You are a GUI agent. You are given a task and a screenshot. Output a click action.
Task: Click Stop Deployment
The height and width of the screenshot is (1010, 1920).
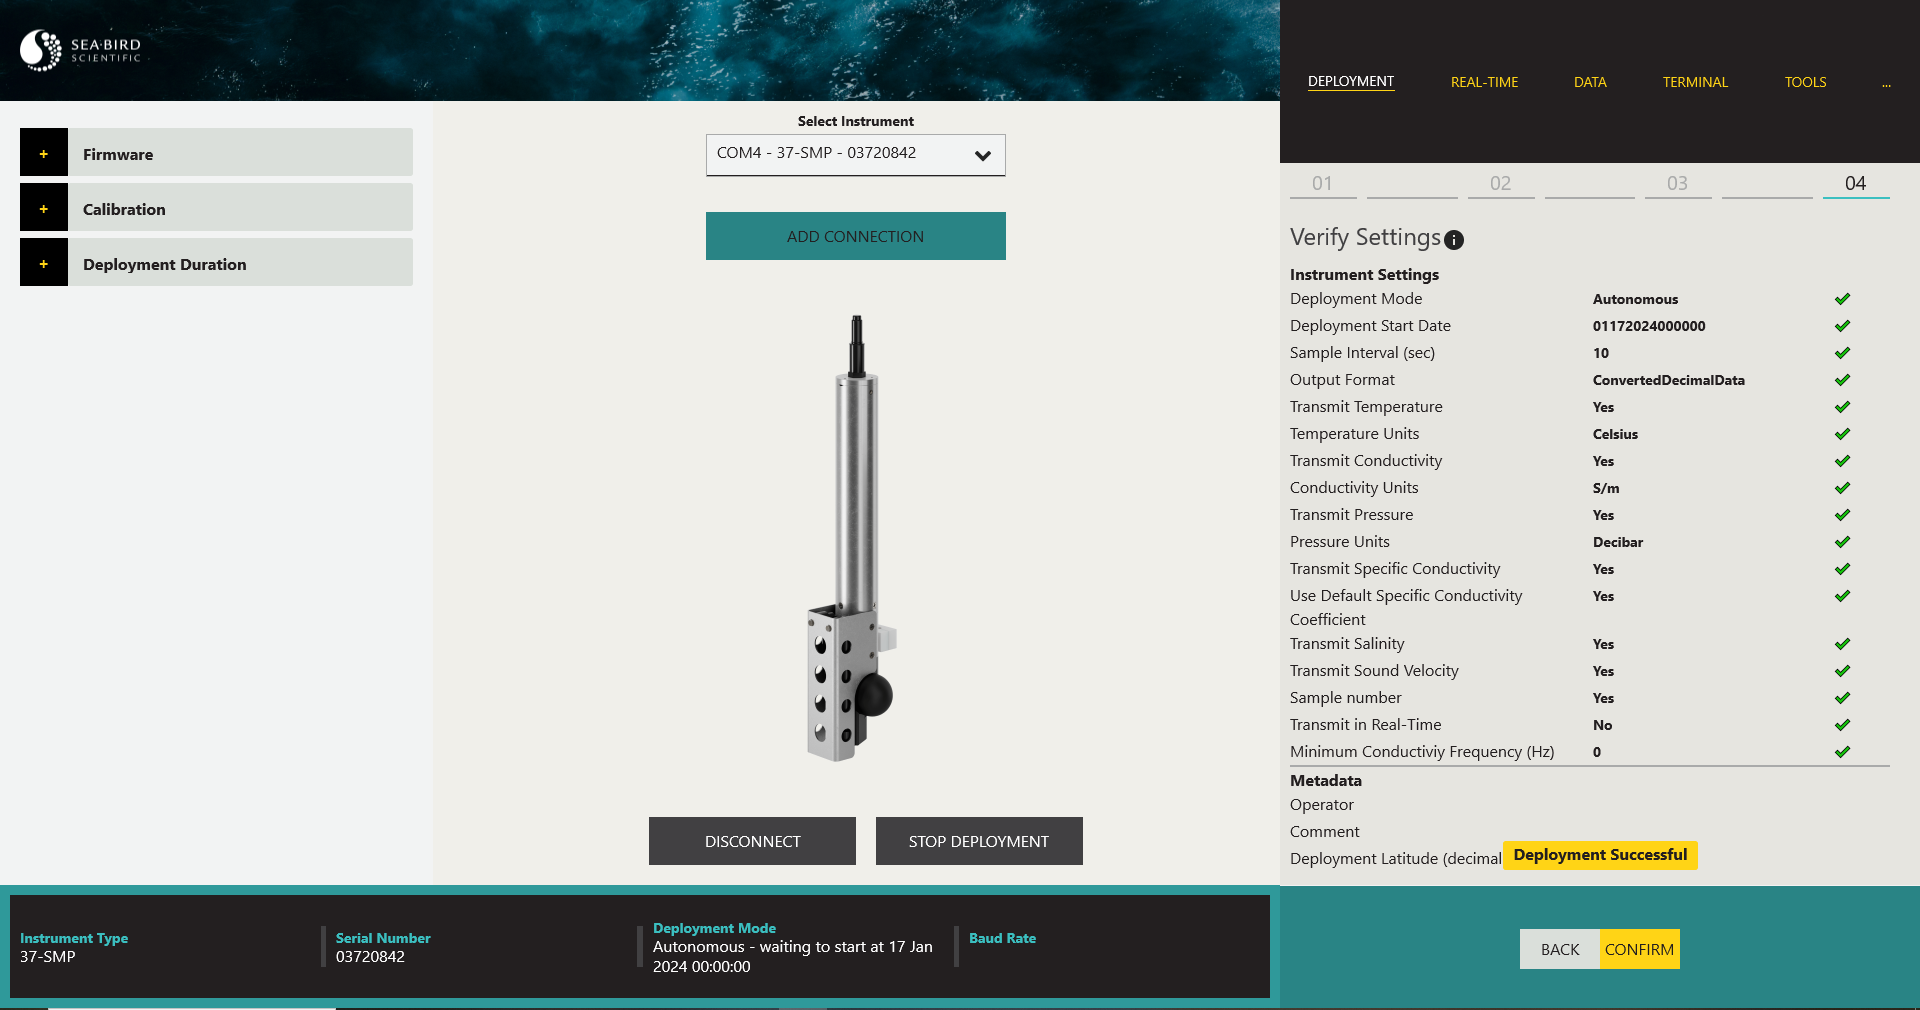[x=978, y=841]
